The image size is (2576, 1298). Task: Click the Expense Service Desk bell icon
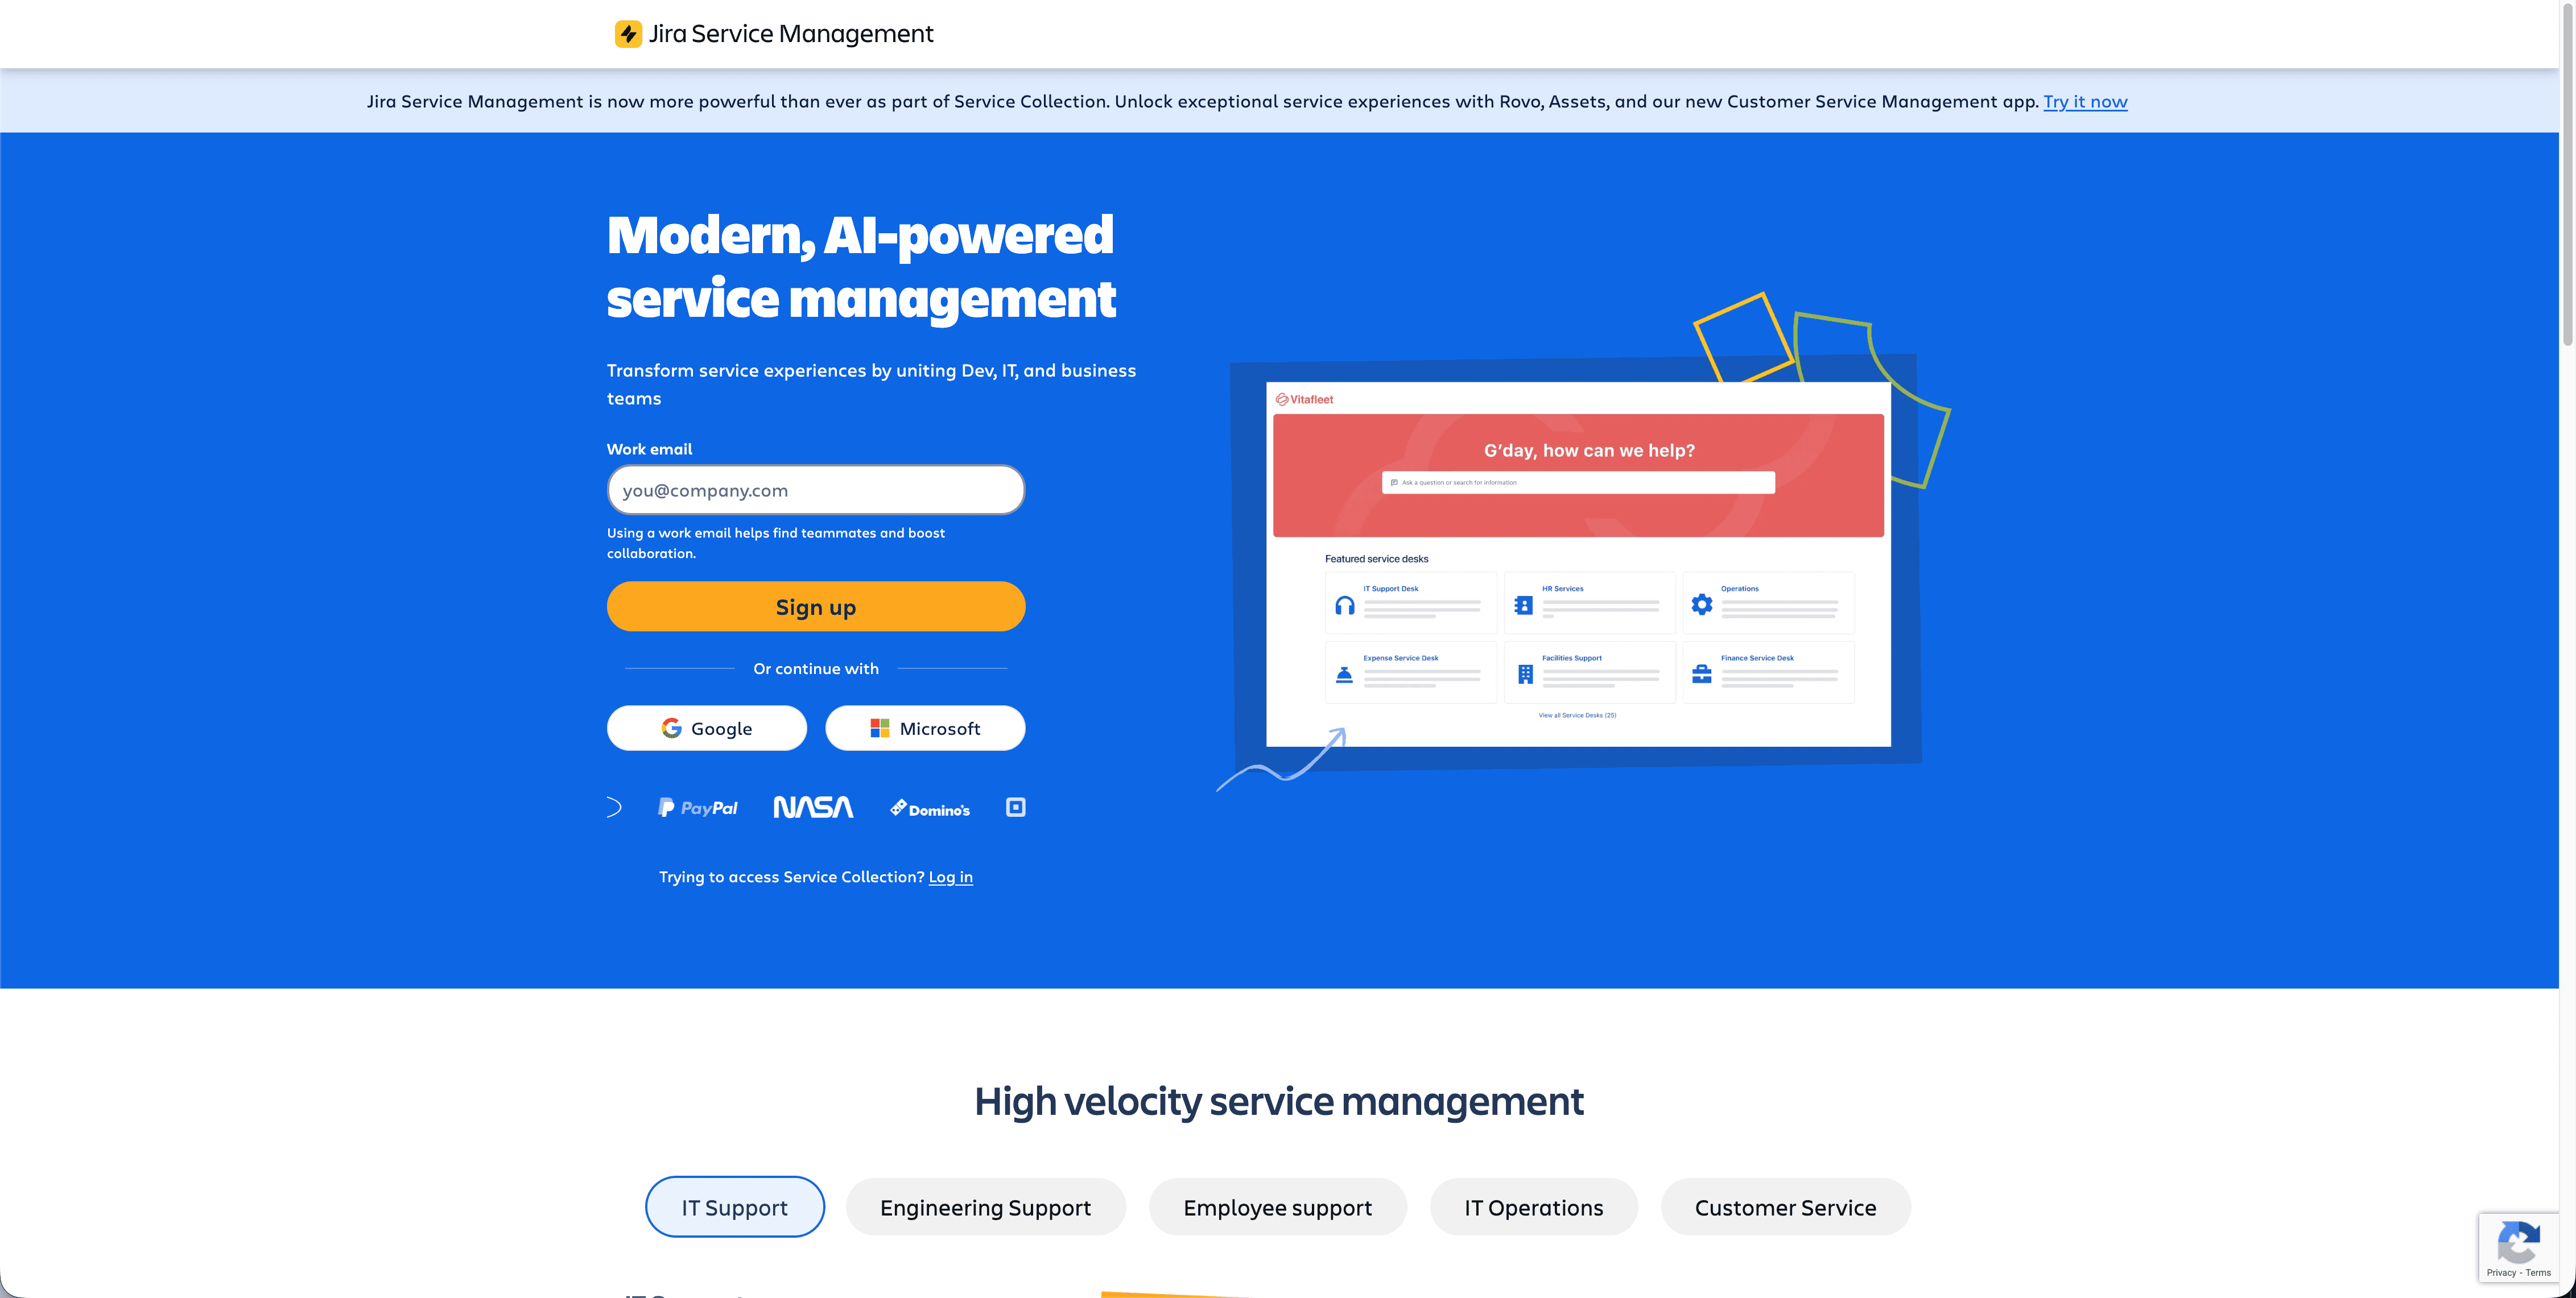tap(1344, 675)
